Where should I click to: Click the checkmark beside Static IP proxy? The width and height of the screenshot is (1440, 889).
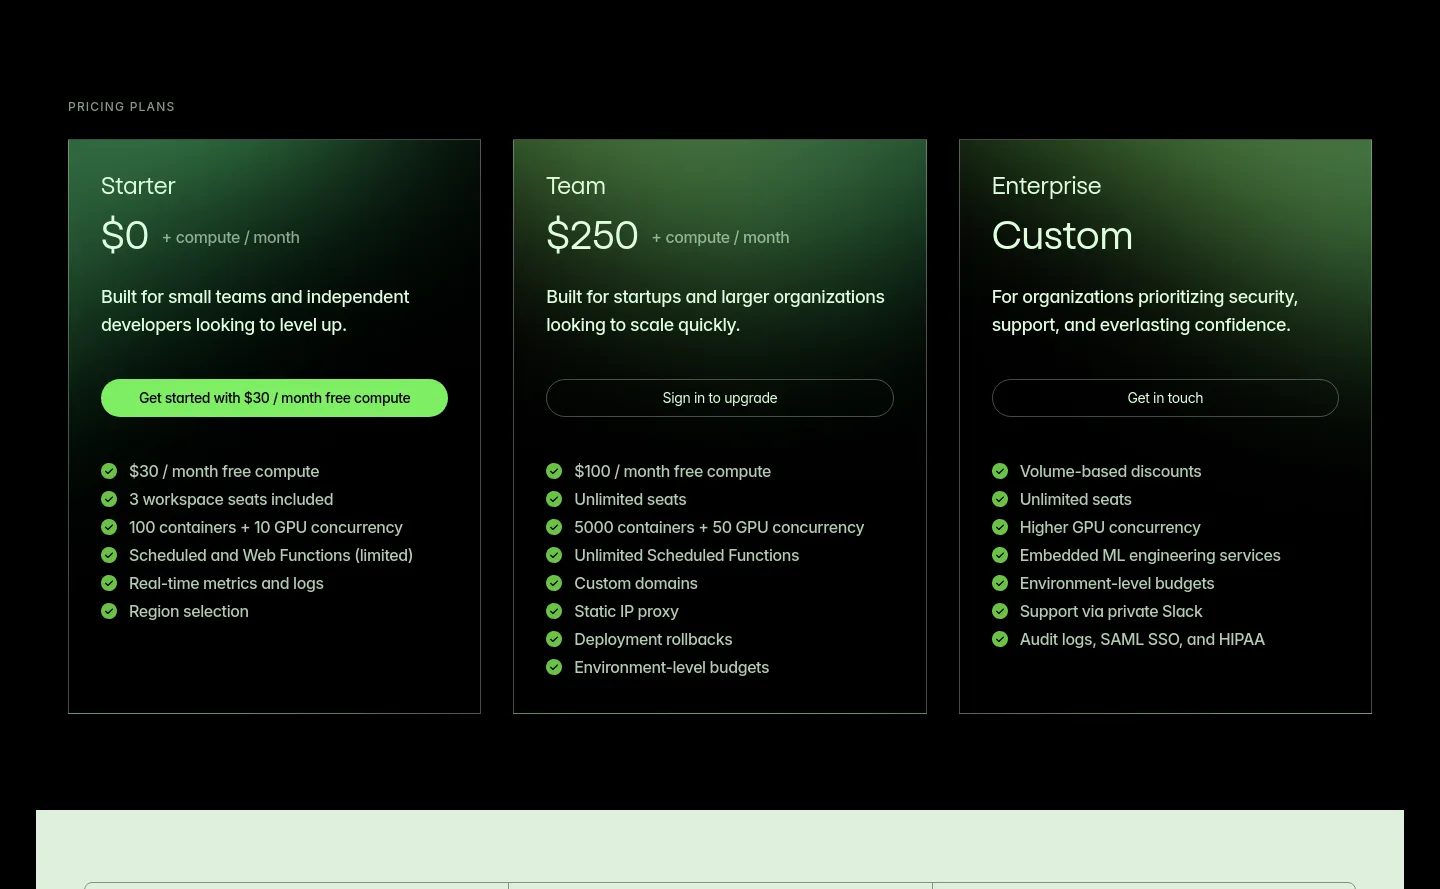point(554,611)
